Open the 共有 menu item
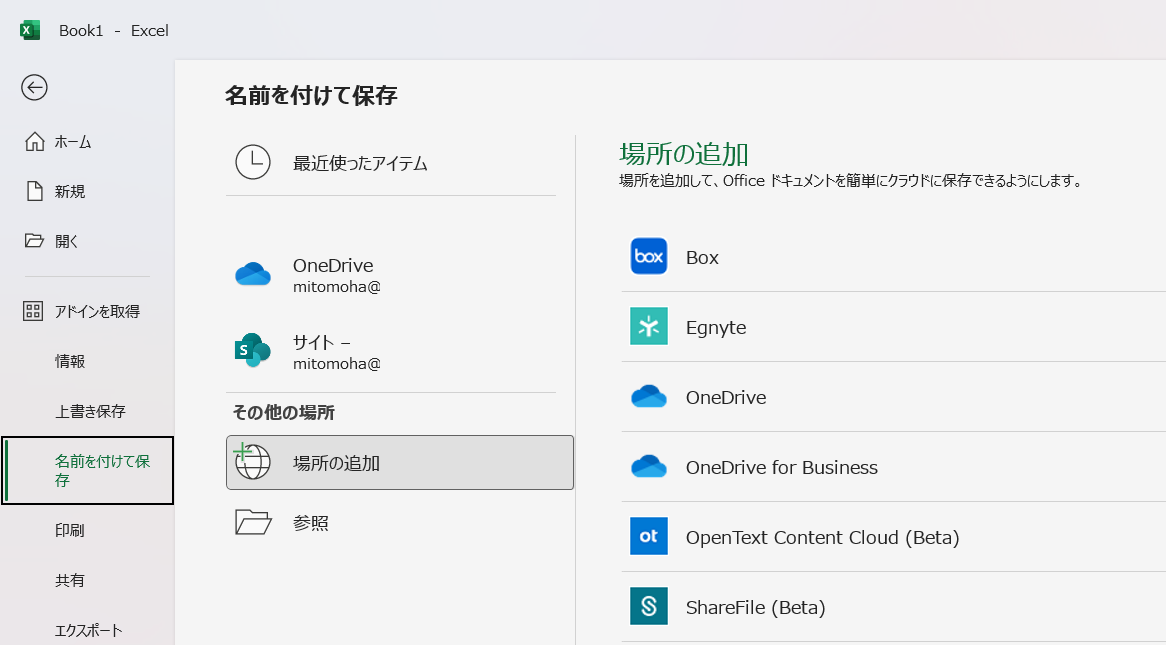Viewport: 1166px width, 645px height. 87,580
